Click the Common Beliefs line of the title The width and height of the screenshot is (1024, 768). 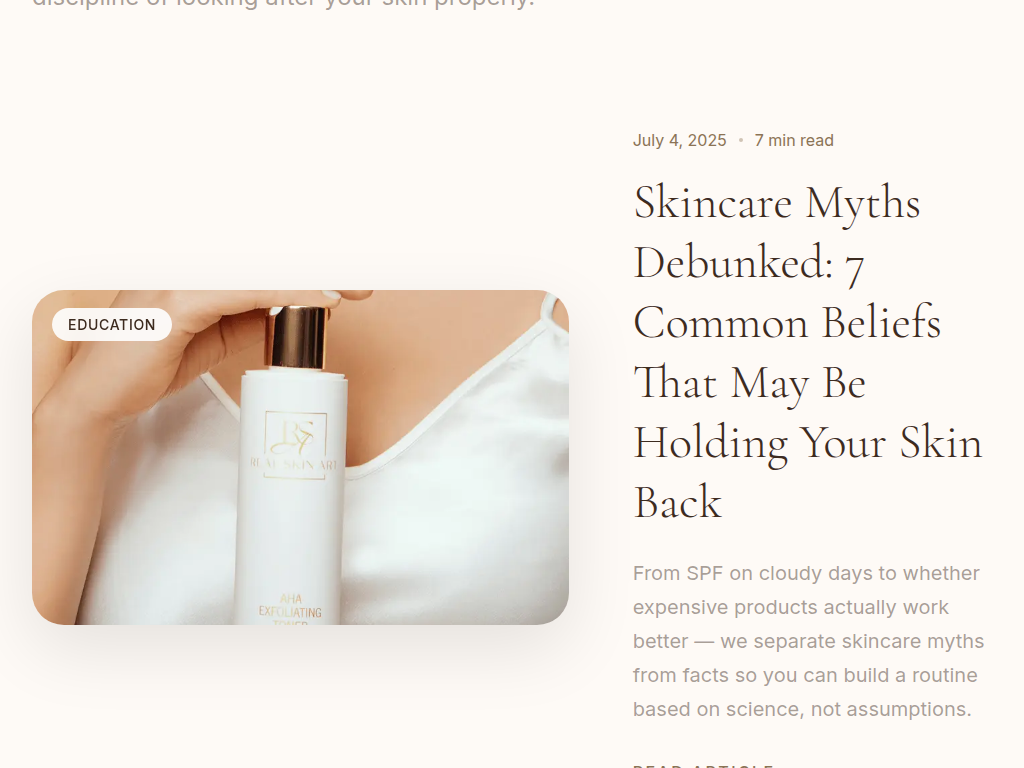(x=787, y=323)
